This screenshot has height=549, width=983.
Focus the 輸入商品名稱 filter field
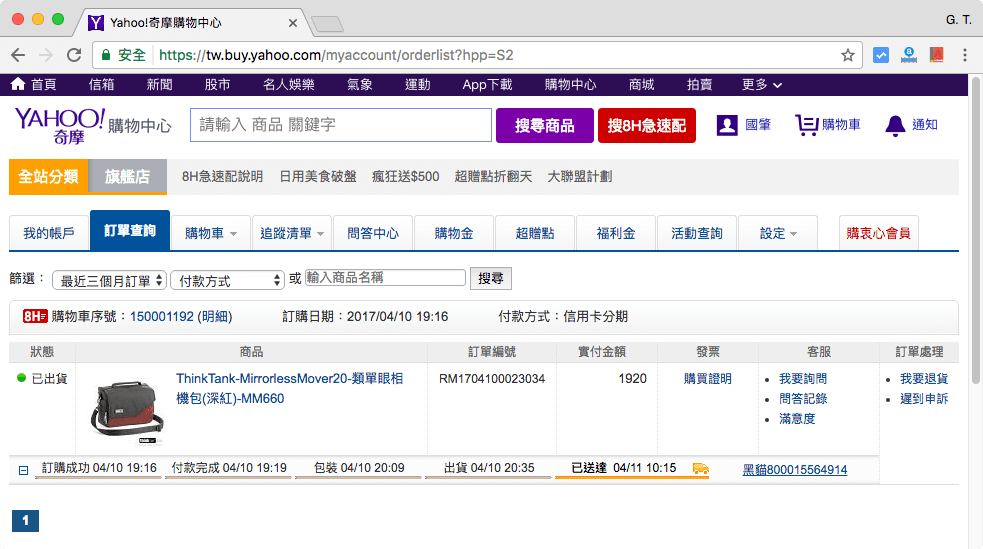point(385,278)
